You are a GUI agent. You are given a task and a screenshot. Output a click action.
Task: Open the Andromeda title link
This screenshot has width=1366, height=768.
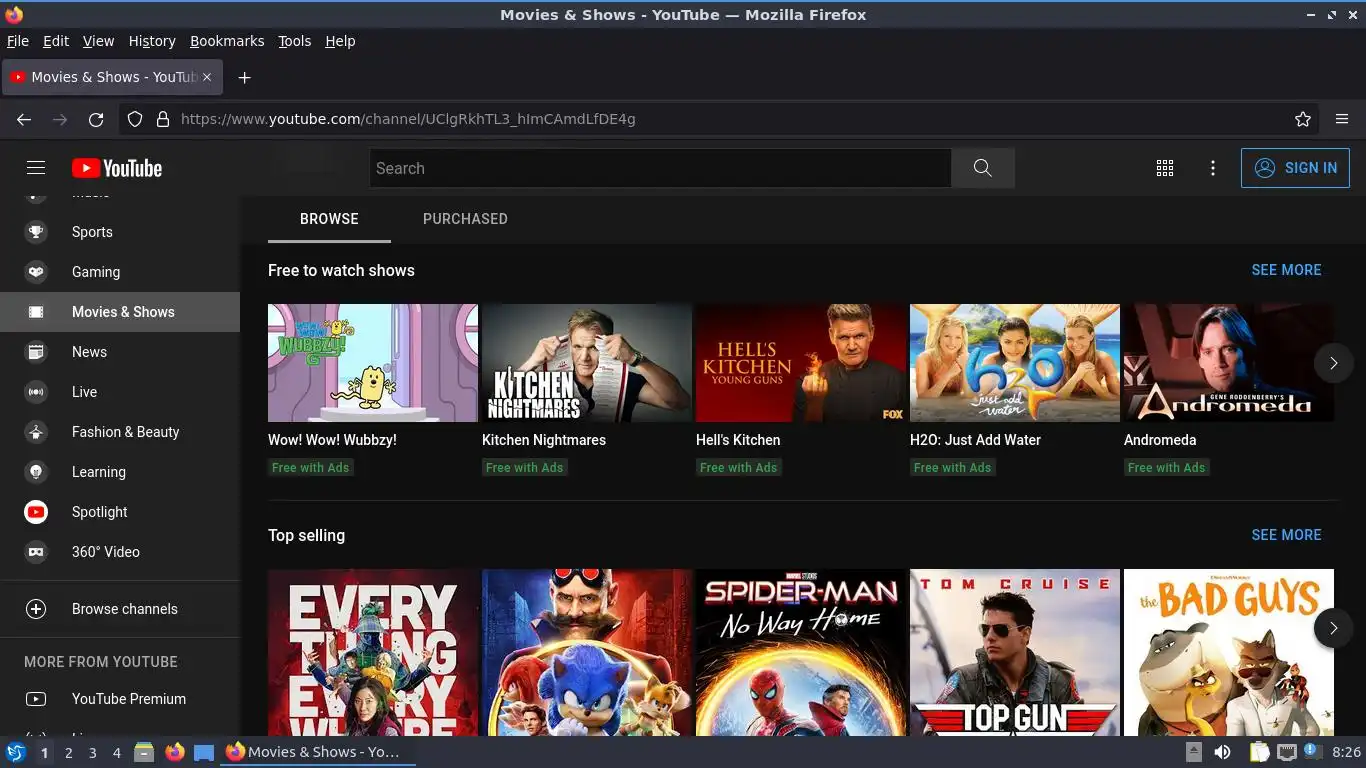coord(1160,440)
